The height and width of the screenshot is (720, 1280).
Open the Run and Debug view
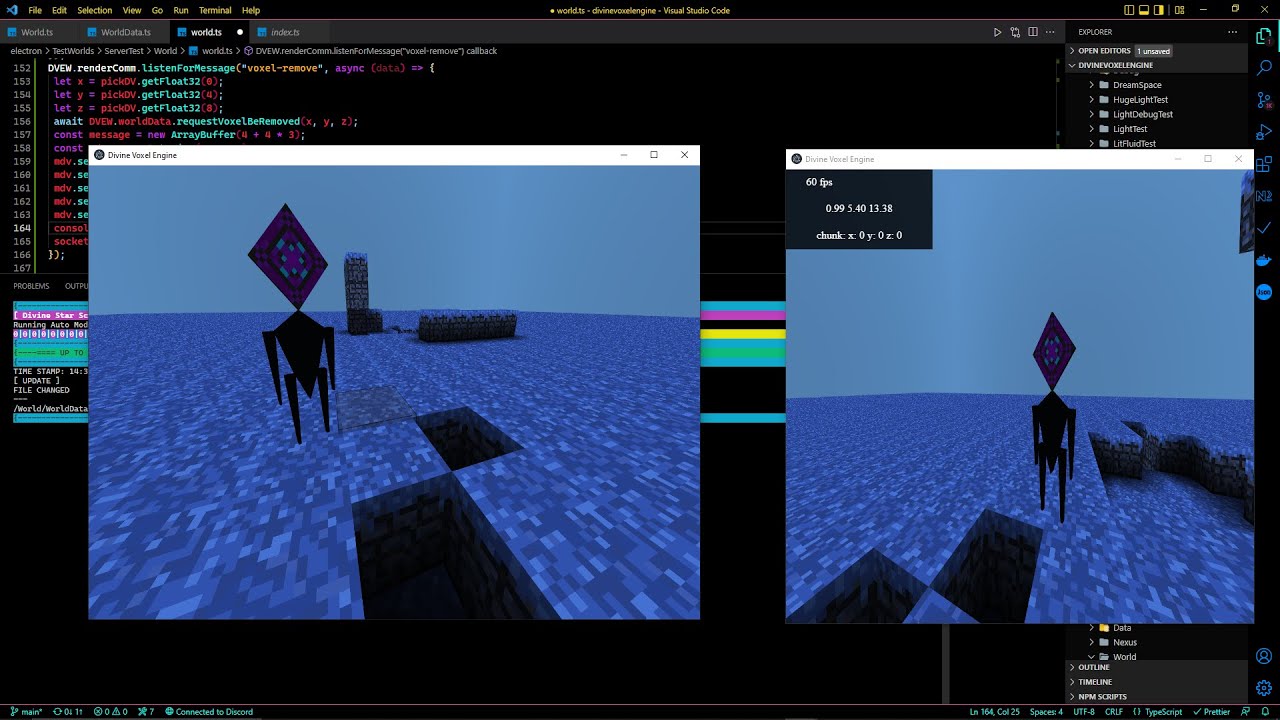tap(1263, 132)
